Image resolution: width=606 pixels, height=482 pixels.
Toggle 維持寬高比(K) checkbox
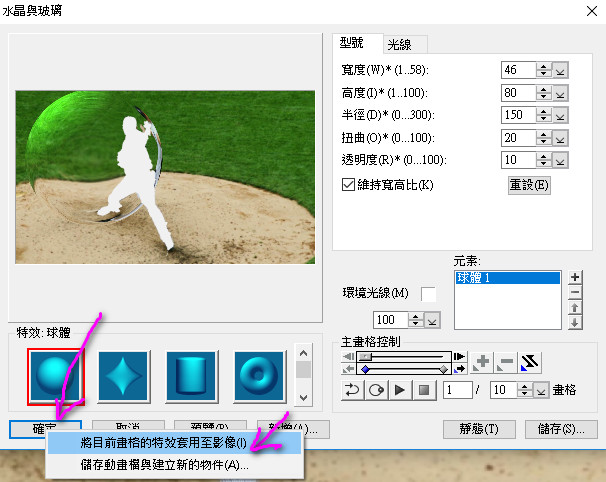pyautogui.click(x=348, y=184)
